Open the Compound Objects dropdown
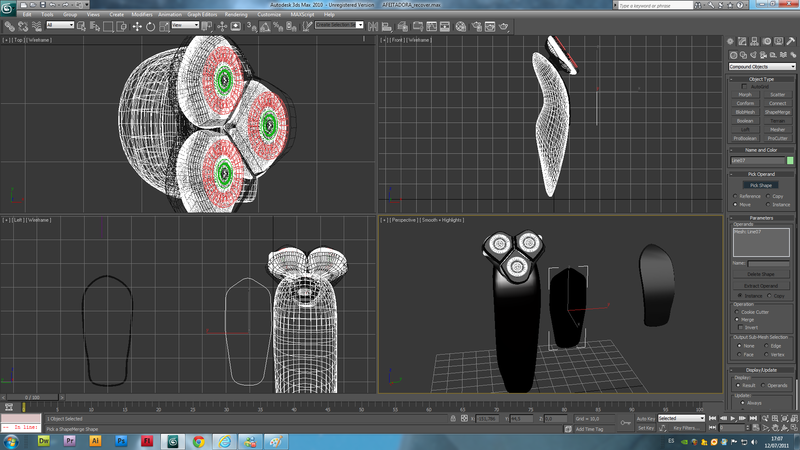Viewport: 800px width, 450px height. (x=762, y=67)
